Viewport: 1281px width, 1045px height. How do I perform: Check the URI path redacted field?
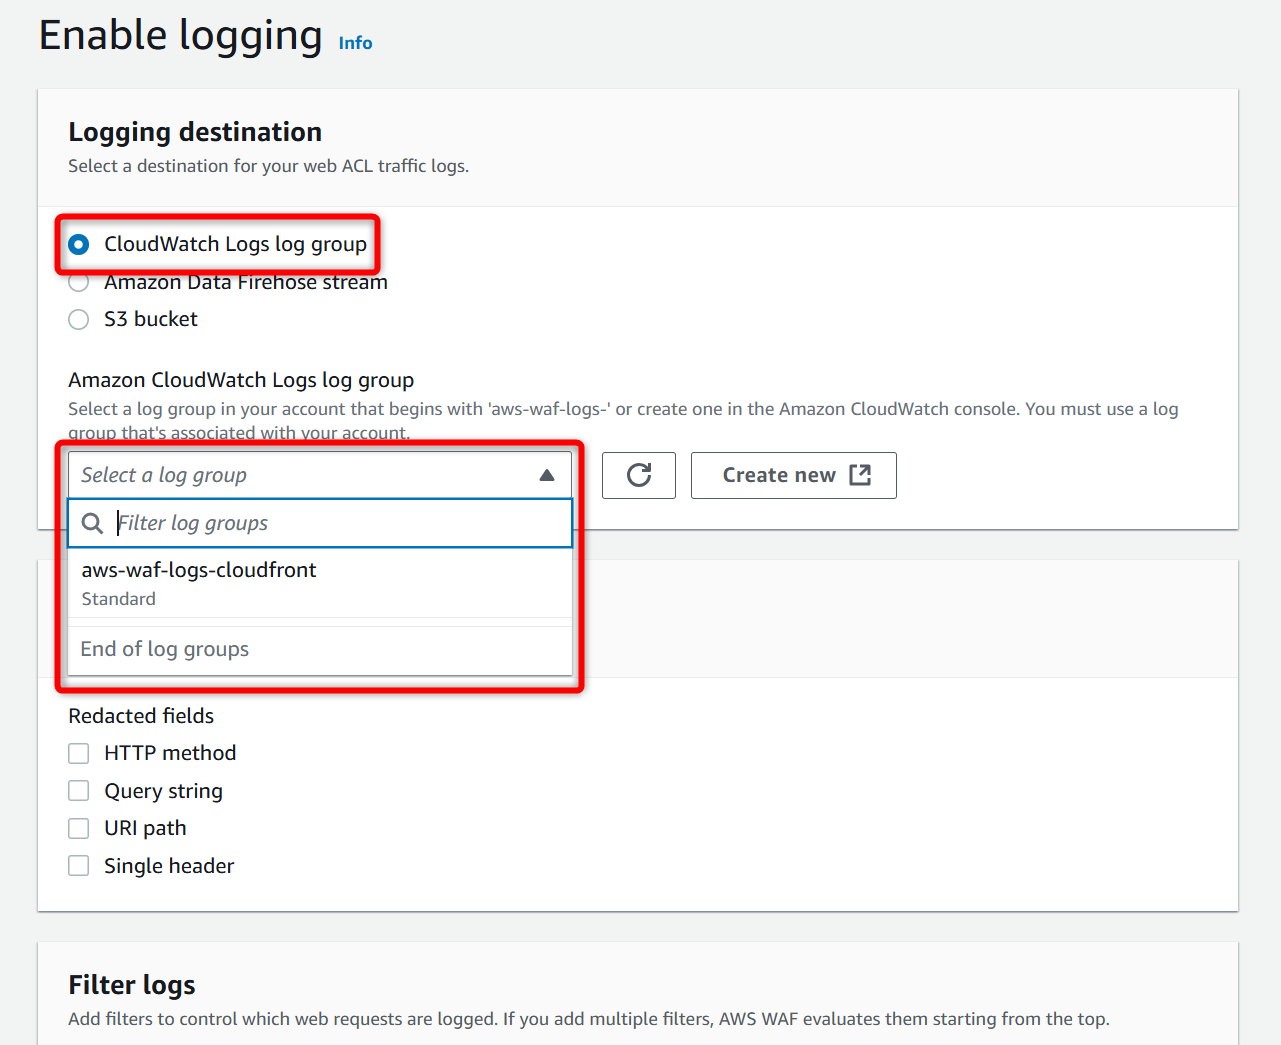point(79,828)
